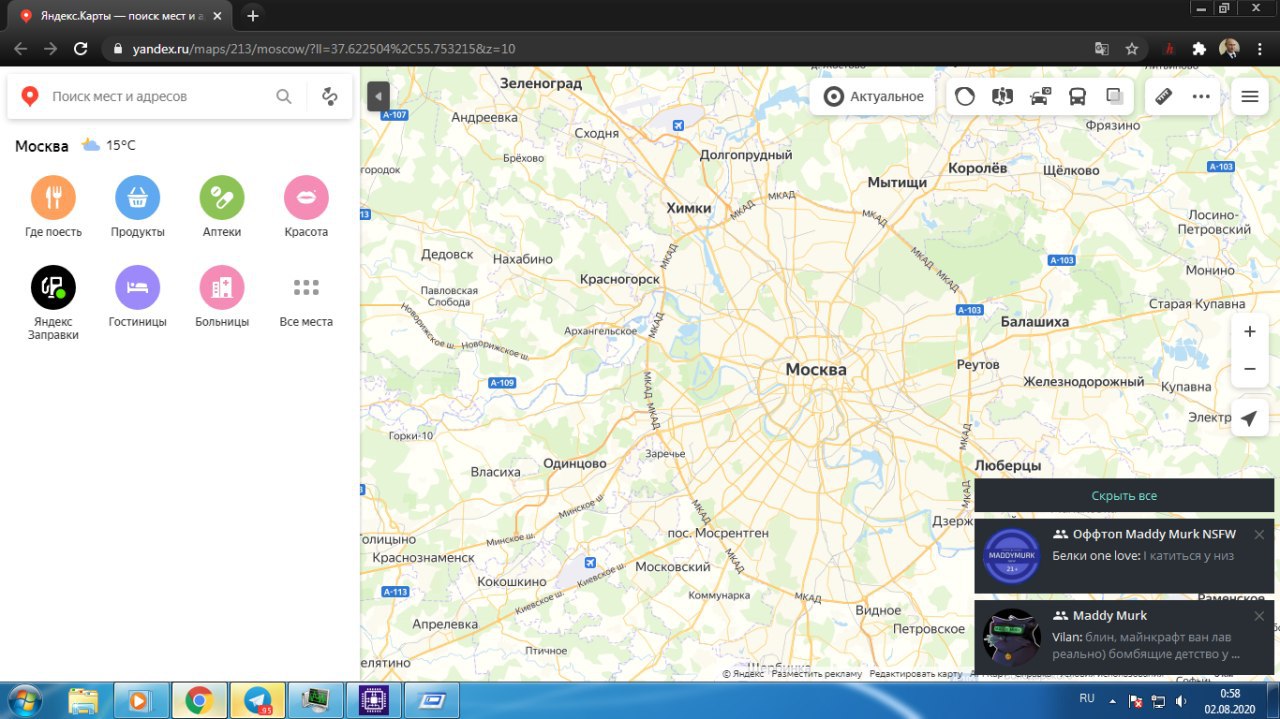Screen dimensions: 1280x719
Task: Click the RU language indicator in tray
Action: tap(1087, 698)
